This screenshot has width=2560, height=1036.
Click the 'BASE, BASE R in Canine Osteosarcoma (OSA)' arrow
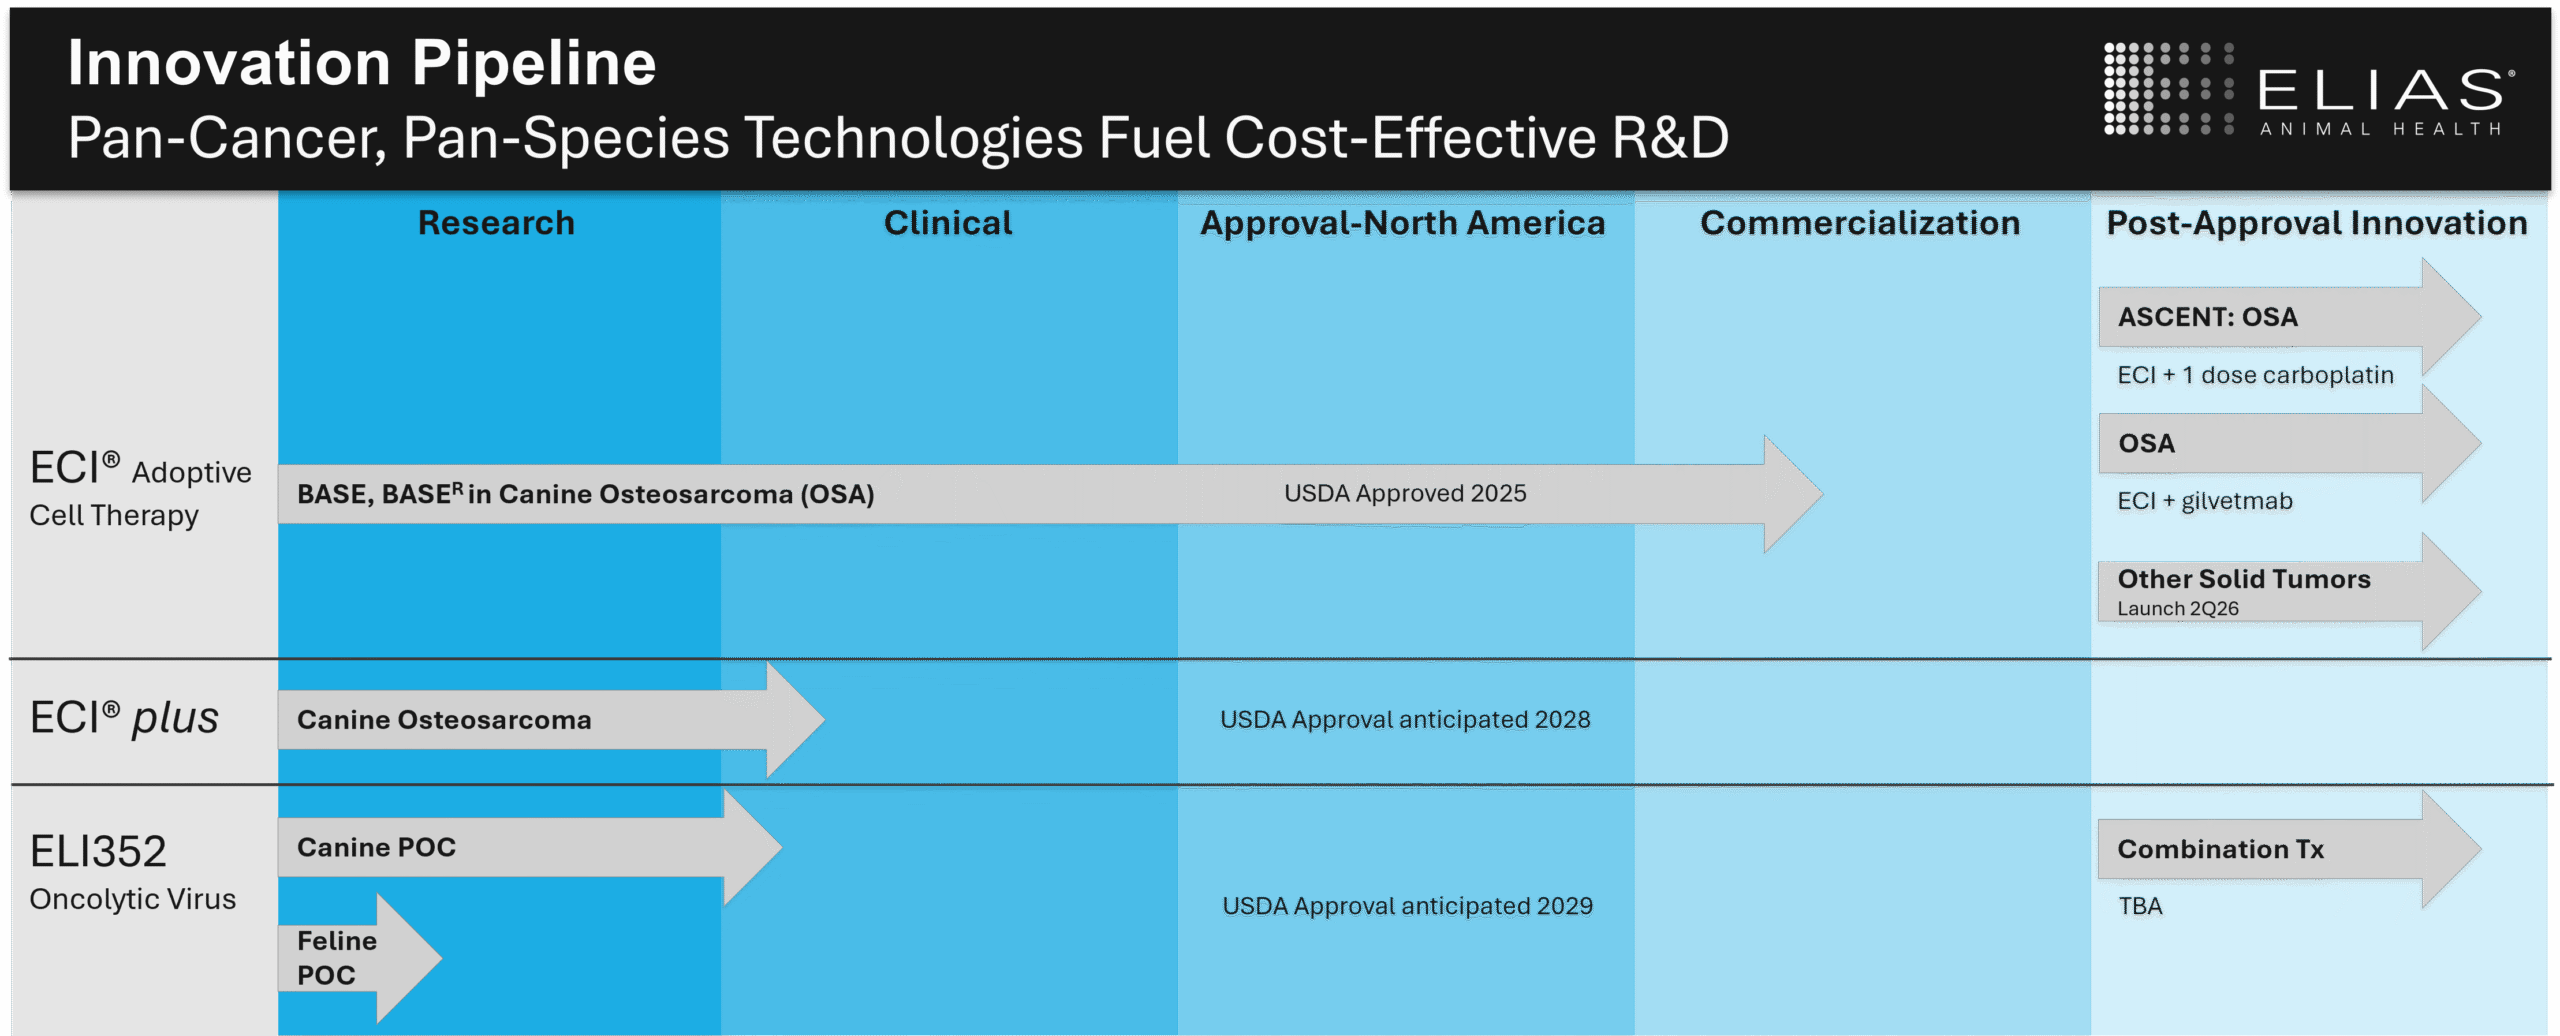click(x=1050, y=494)
